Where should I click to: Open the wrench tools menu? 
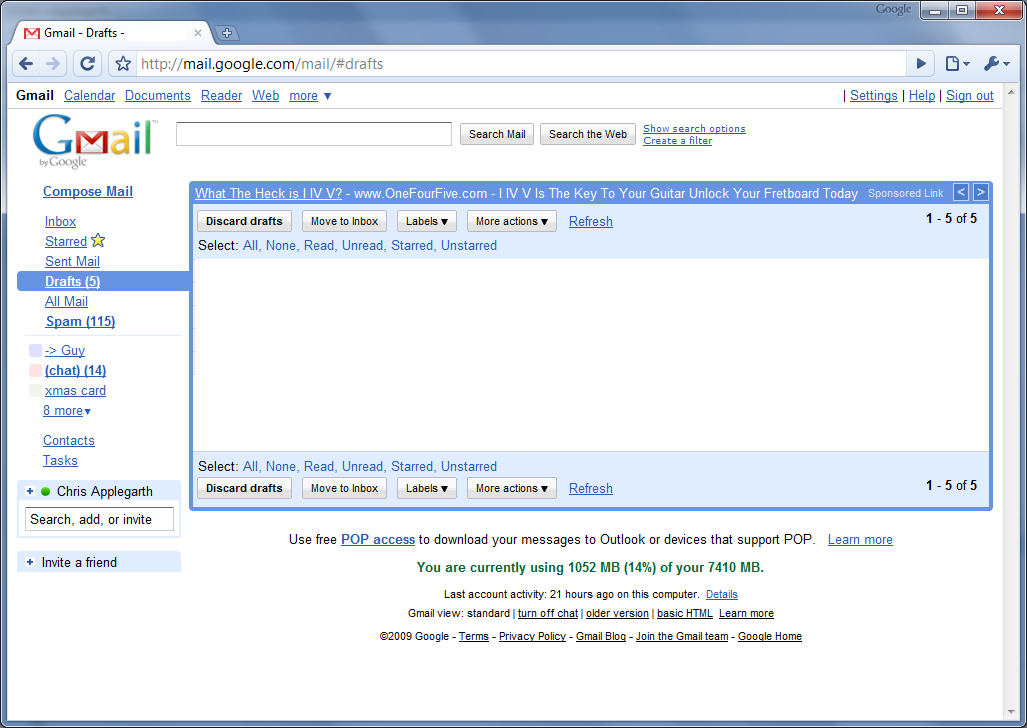point(996,64)
